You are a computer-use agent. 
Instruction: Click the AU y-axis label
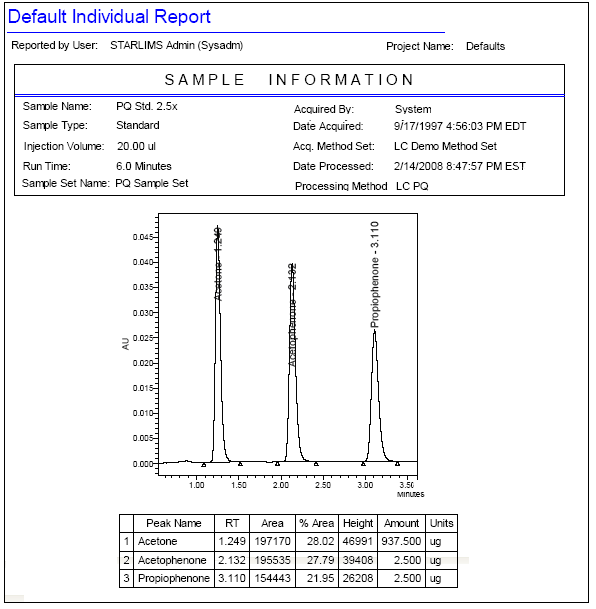125,344
